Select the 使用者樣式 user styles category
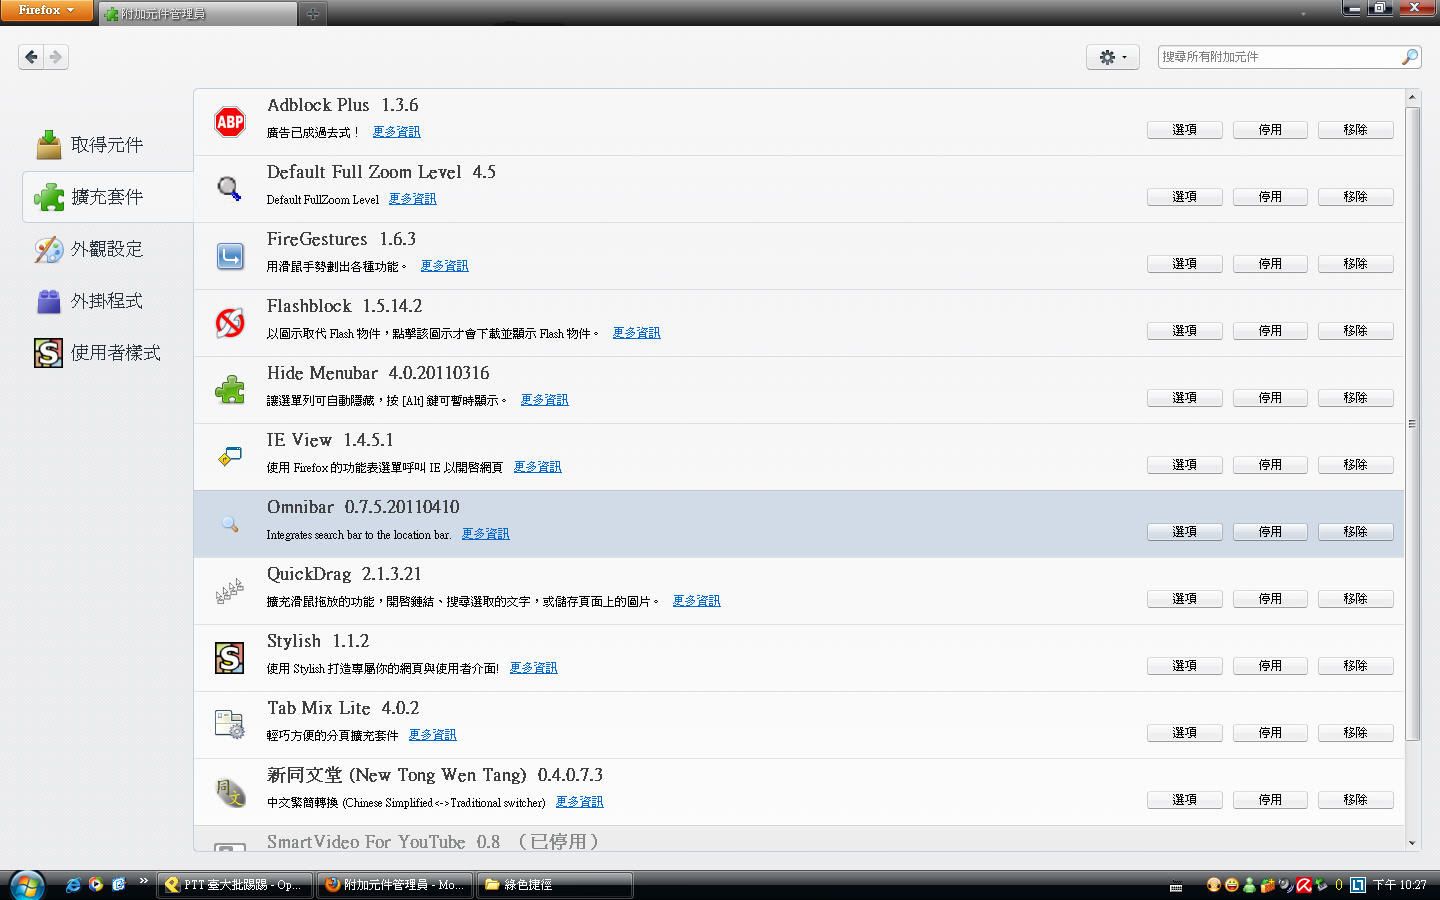This screenshot has width=1440, height=900. point(114,353)
